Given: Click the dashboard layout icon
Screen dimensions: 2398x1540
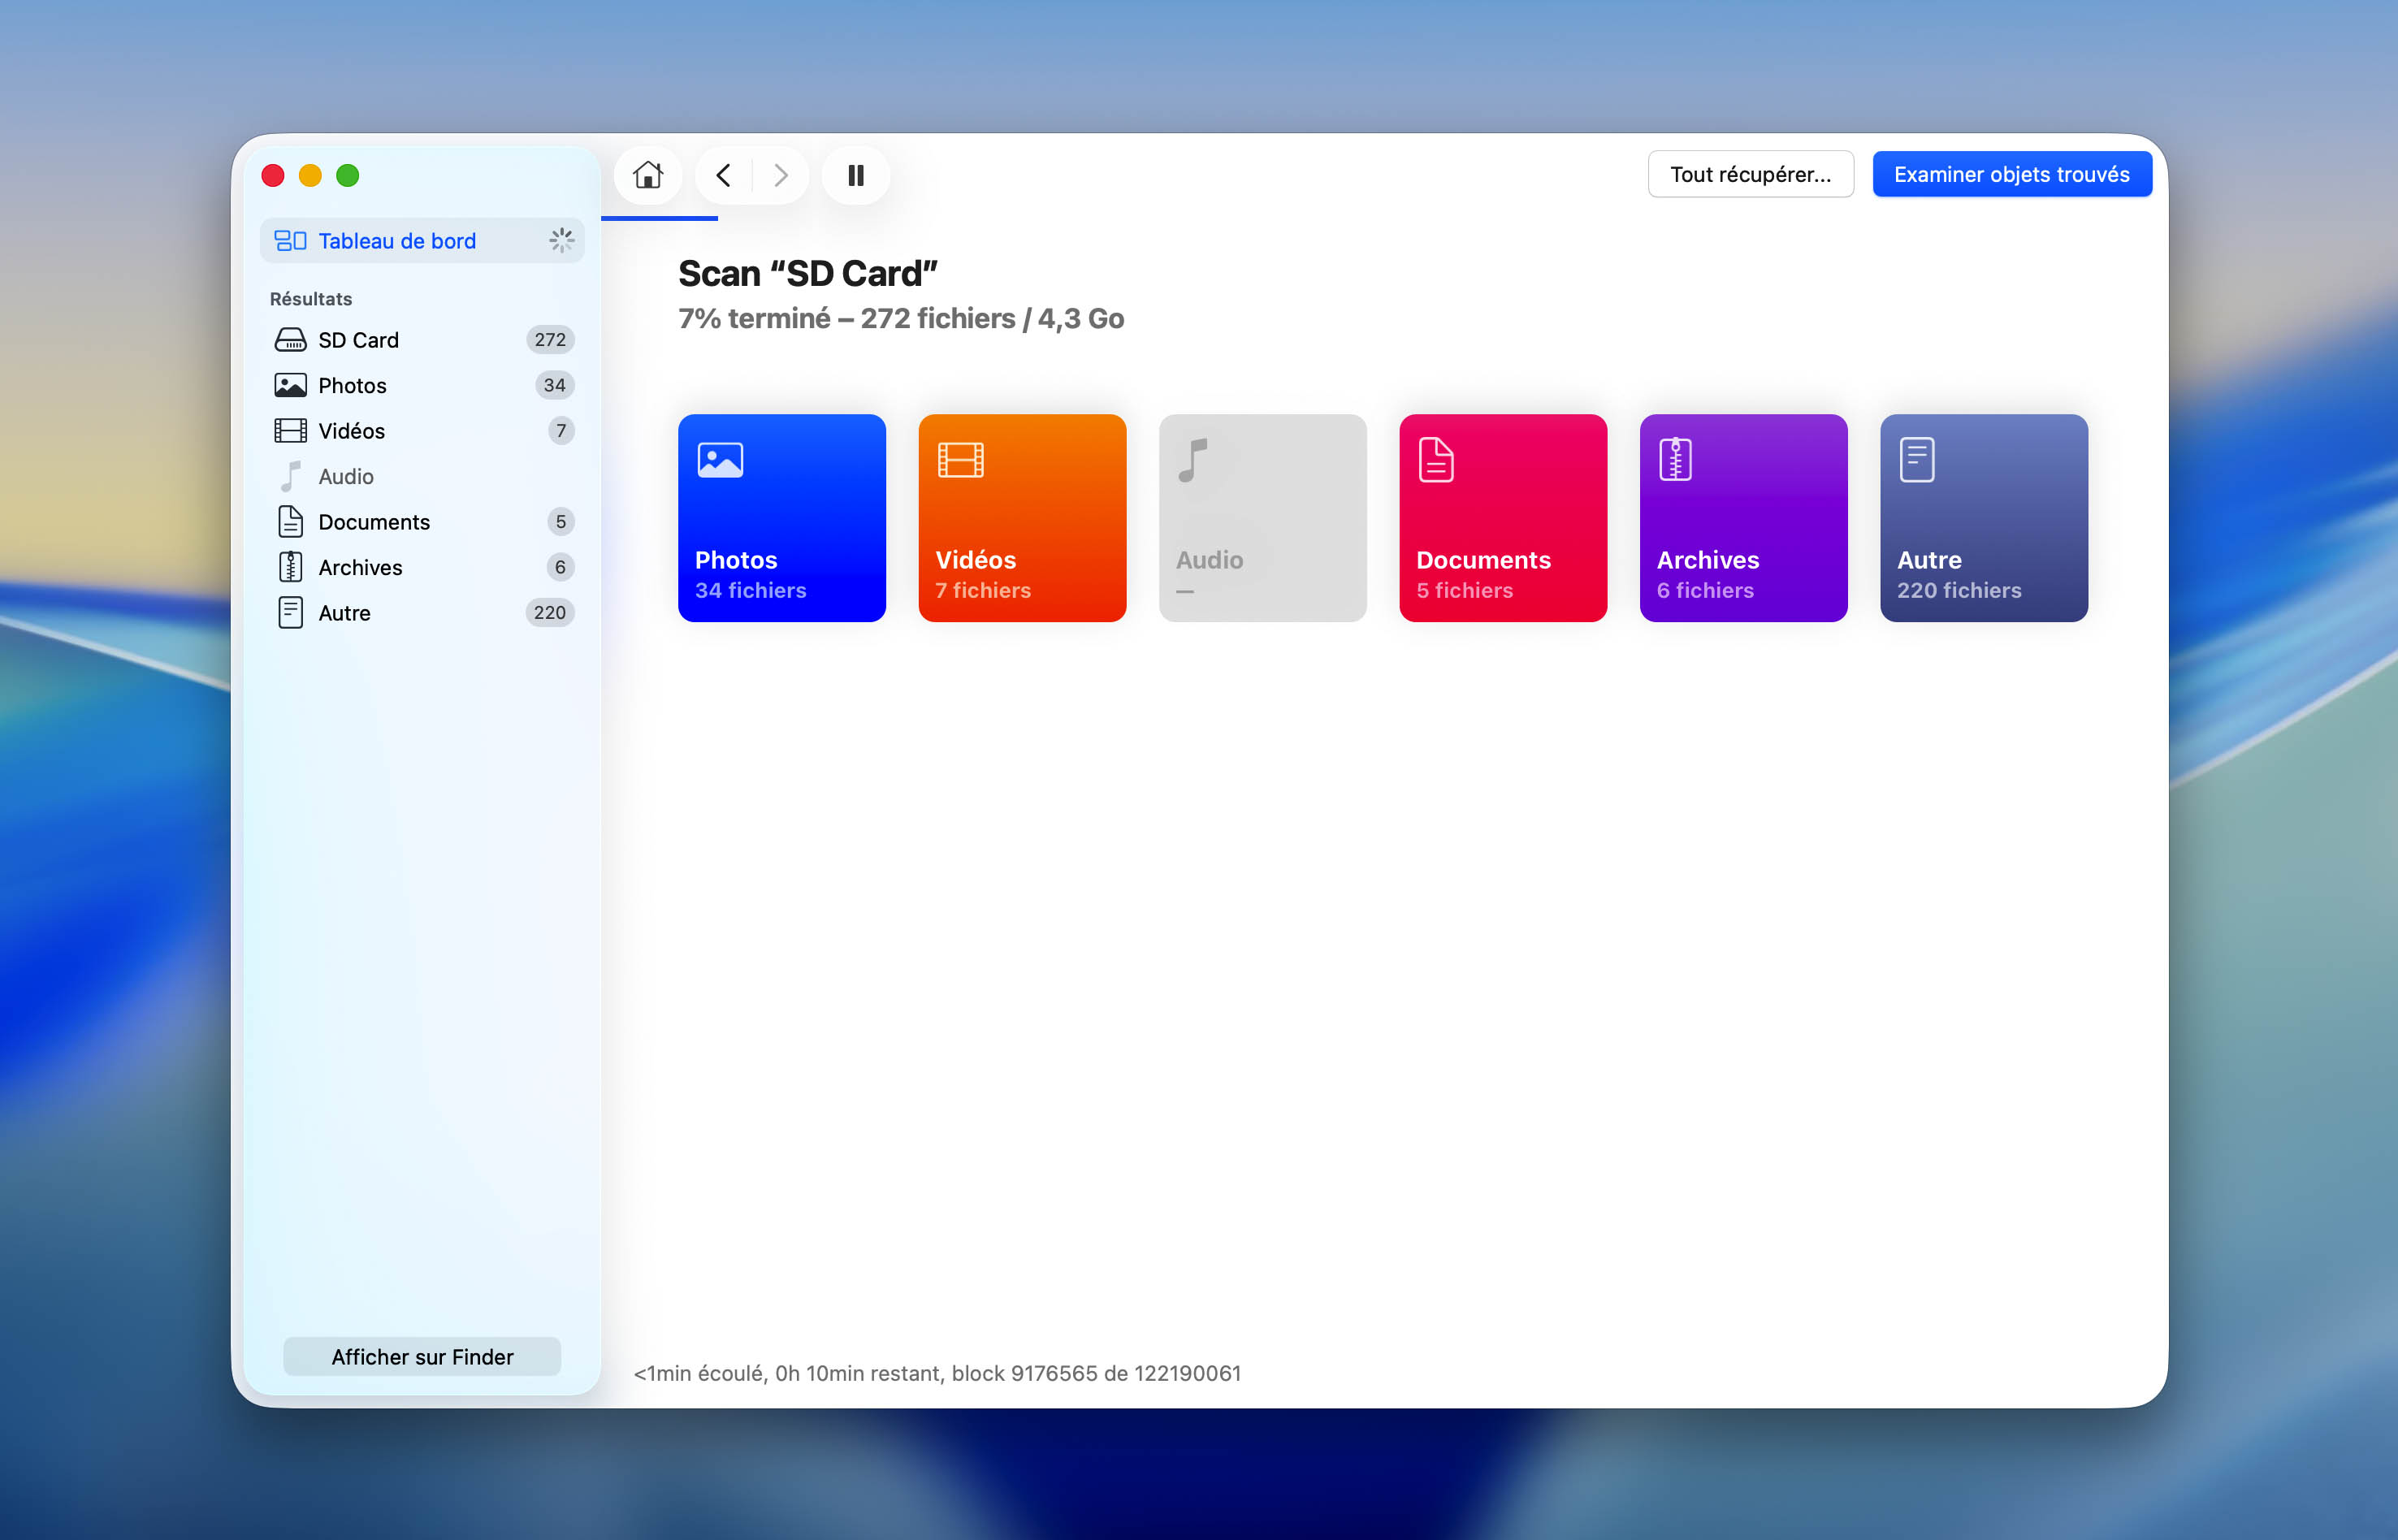Looking at the screenshot, I should [x=290, y=241].
